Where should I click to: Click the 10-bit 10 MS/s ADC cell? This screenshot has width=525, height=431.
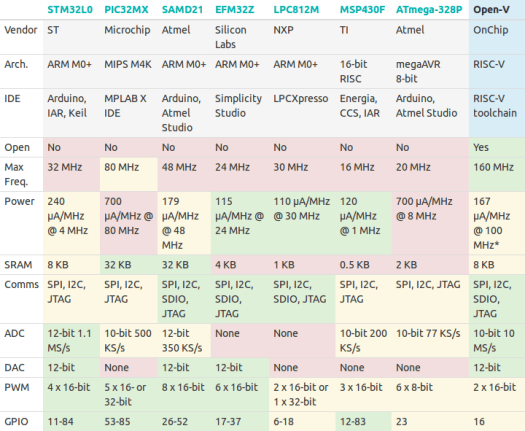tap(497, 341)
